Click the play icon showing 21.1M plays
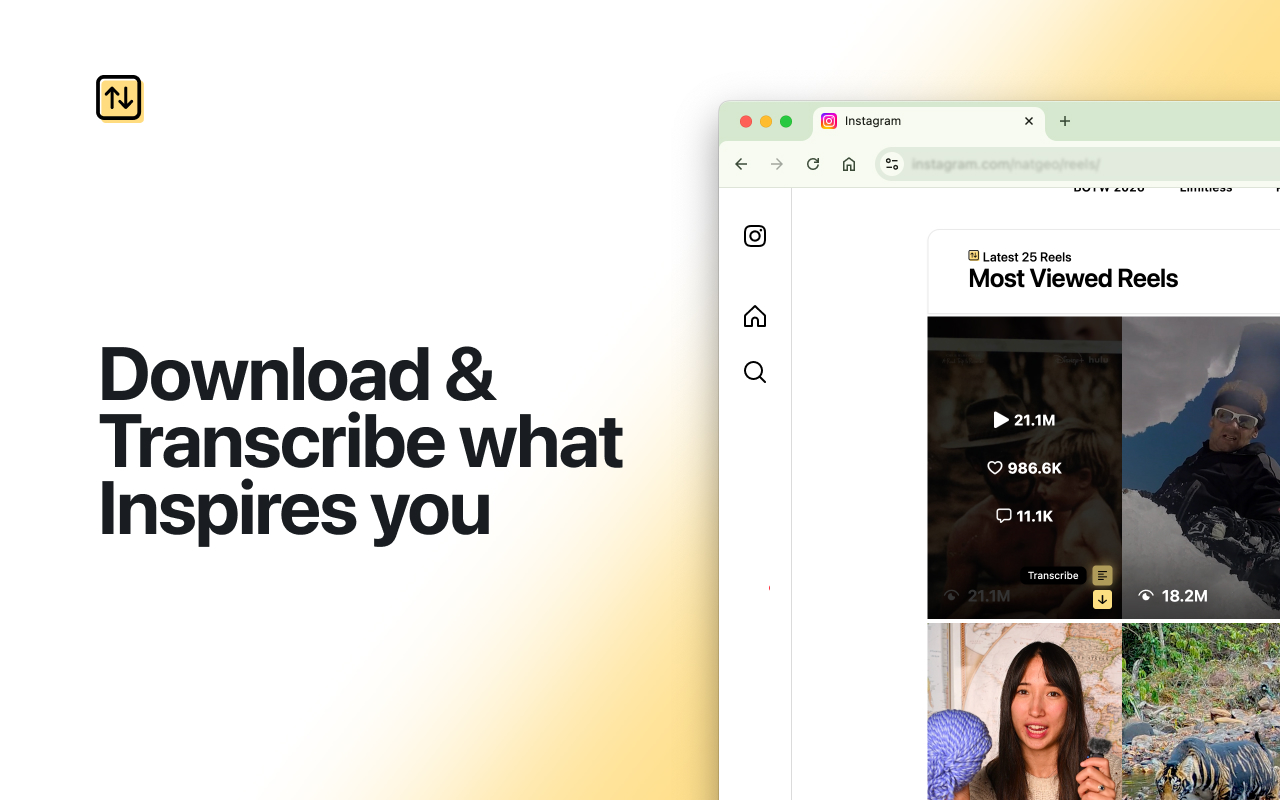The width and height of the screenshot is (1280, 800). pyautogui.click(x=1000, y=420)
